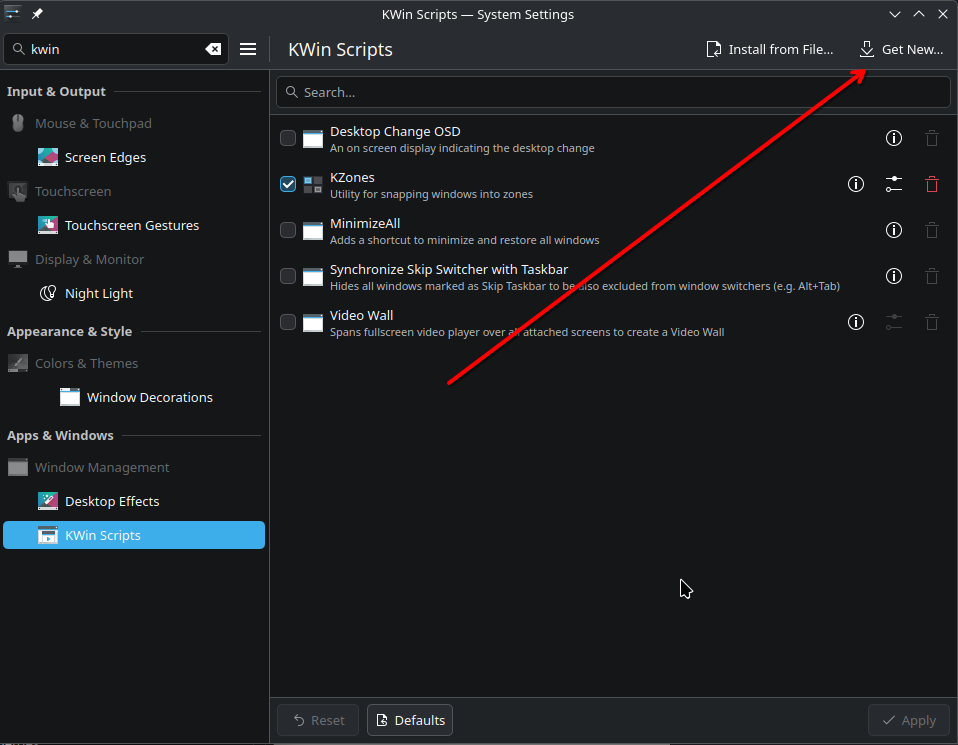This screenshot has height=745, width=958.
Task: Click the Reset button
Action: tap(318, 720)
